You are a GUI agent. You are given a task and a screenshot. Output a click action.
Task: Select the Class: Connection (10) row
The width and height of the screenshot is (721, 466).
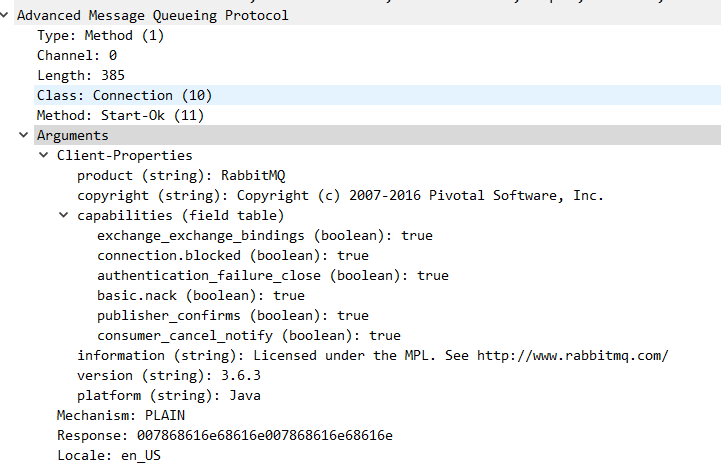[x=378, y=95]
